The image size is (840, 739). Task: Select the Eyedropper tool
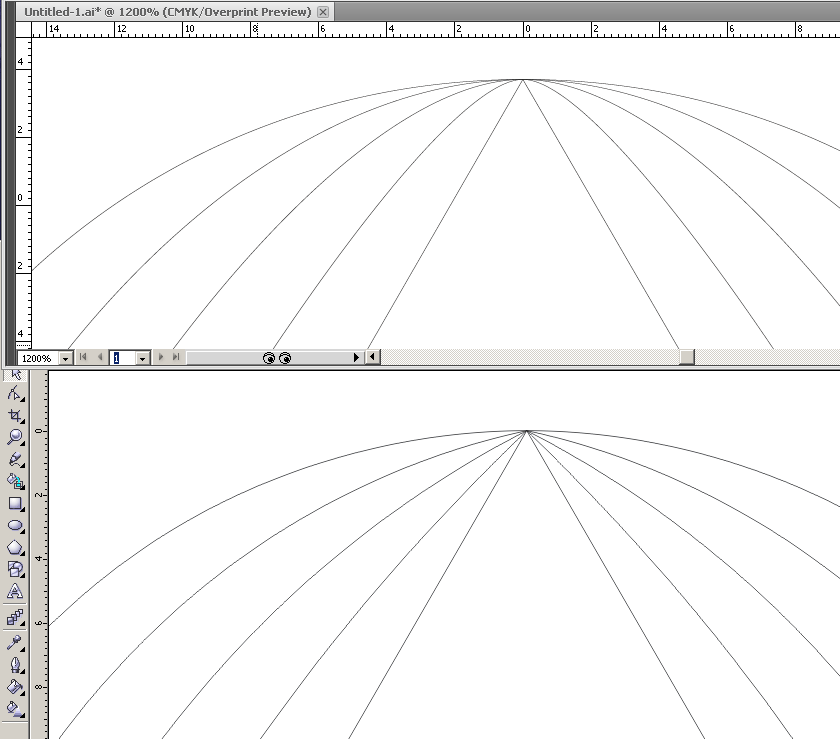pos(15,642)
